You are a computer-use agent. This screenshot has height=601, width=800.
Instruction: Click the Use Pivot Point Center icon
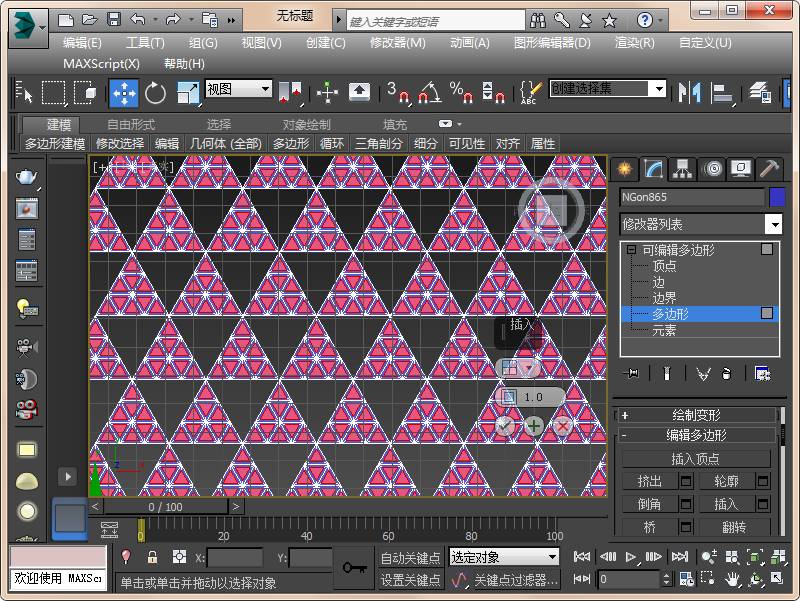(x=289, y=93)
